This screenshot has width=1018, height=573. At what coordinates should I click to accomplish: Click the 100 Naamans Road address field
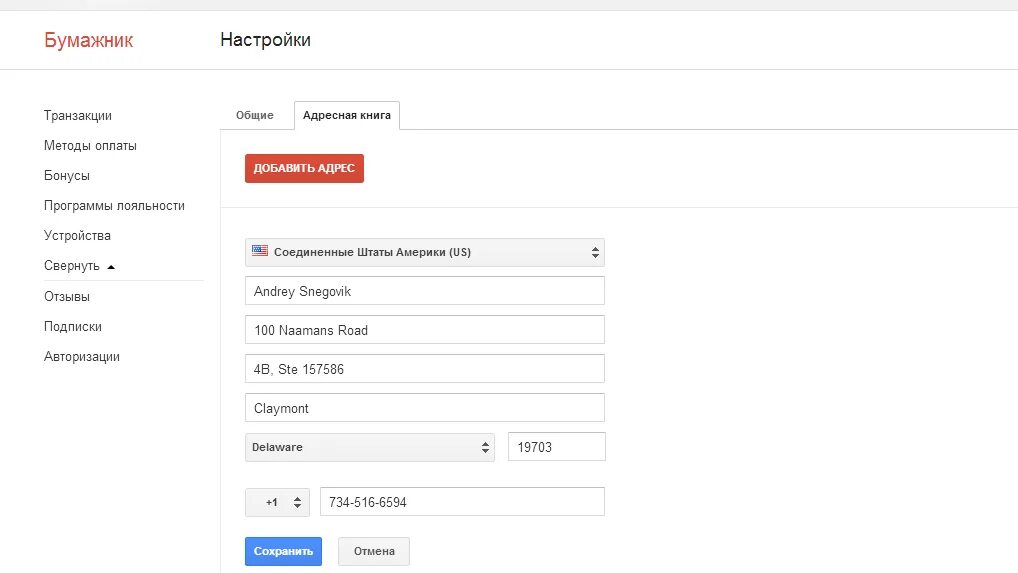tap(424, 330)
